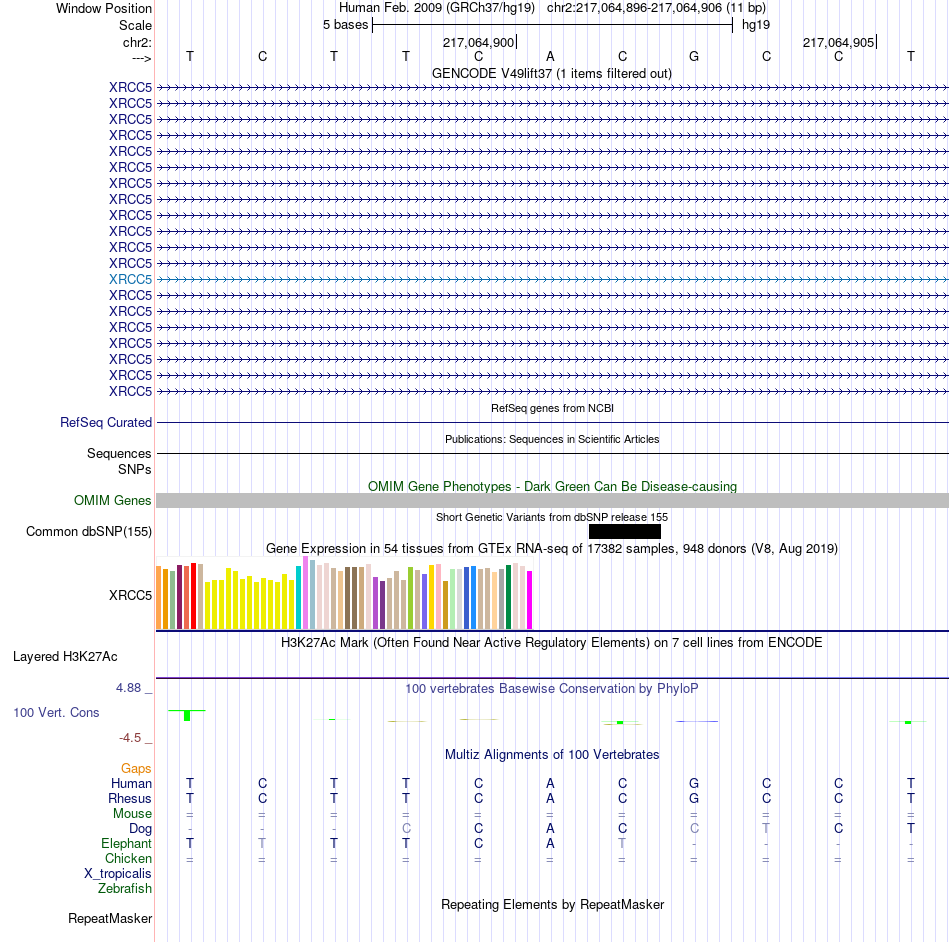Screen dimensions: 950x942
Task: Open Publications: Sequences in Scientific Articles title
Action: (552, 439)
